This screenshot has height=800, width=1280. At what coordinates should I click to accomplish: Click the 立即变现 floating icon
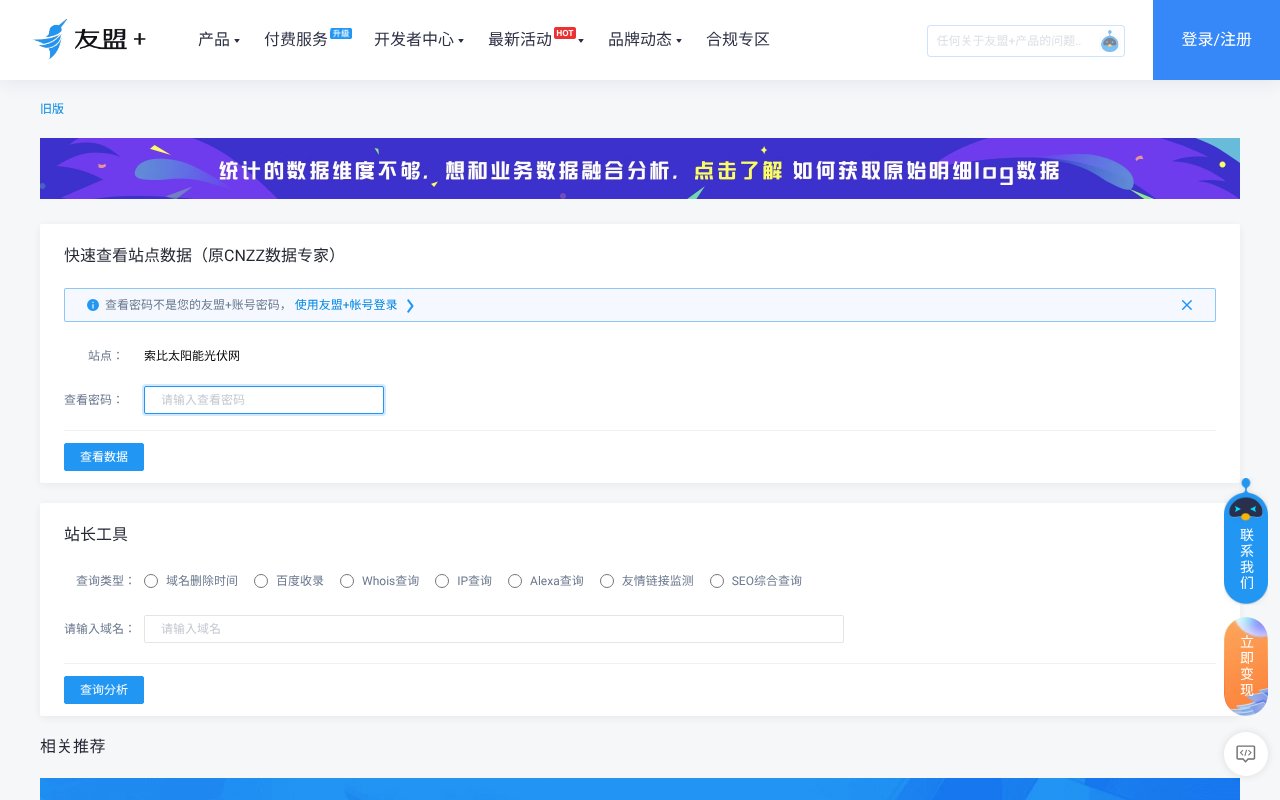(x=1246, y=665)
